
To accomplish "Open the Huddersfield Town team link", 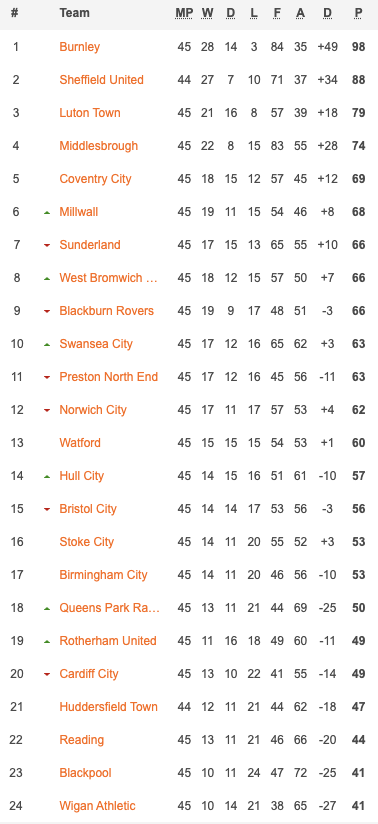I will pyautogui.click(x=108, y=707).
